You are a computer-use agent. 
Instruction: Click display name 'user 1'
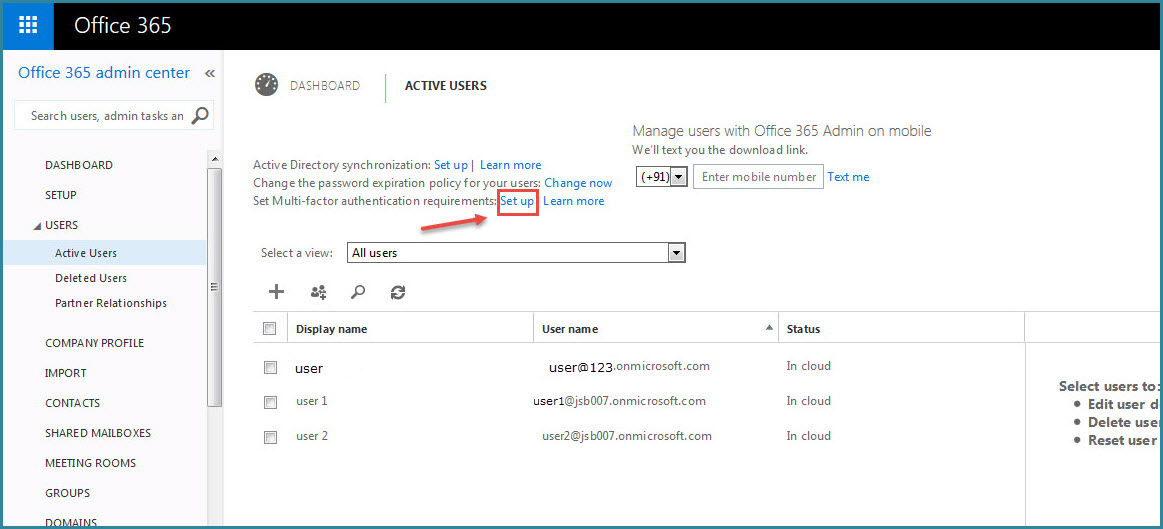point(312,401)
